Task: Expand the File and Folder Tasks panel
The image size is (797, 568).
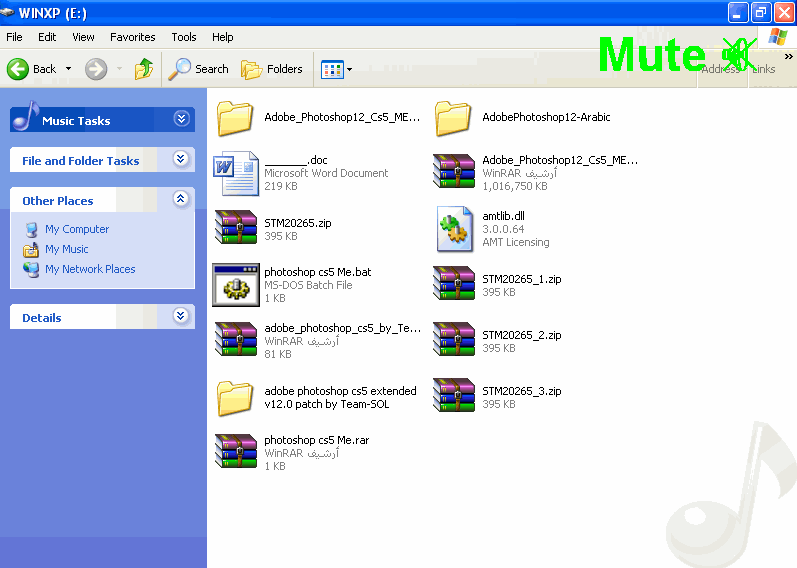Action: pyautogui.click(x=181, y=159)
